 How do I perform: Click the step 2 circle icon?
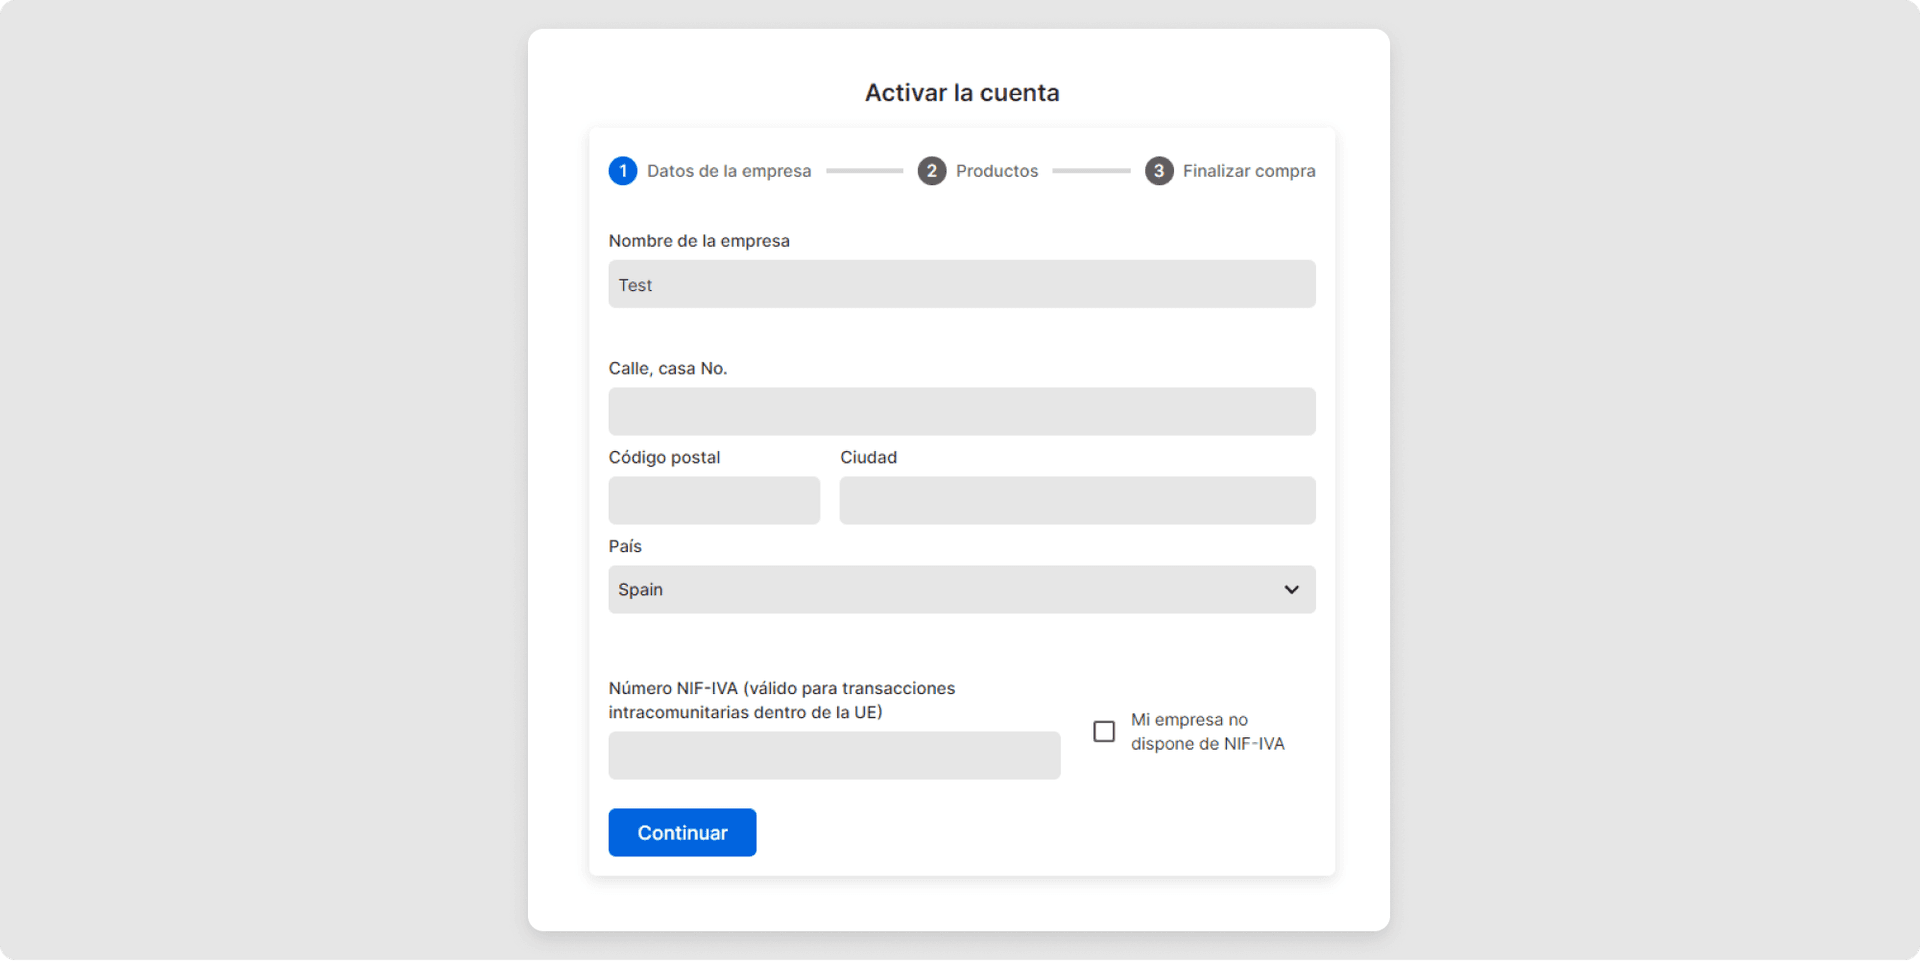click(x=932, y=171)
